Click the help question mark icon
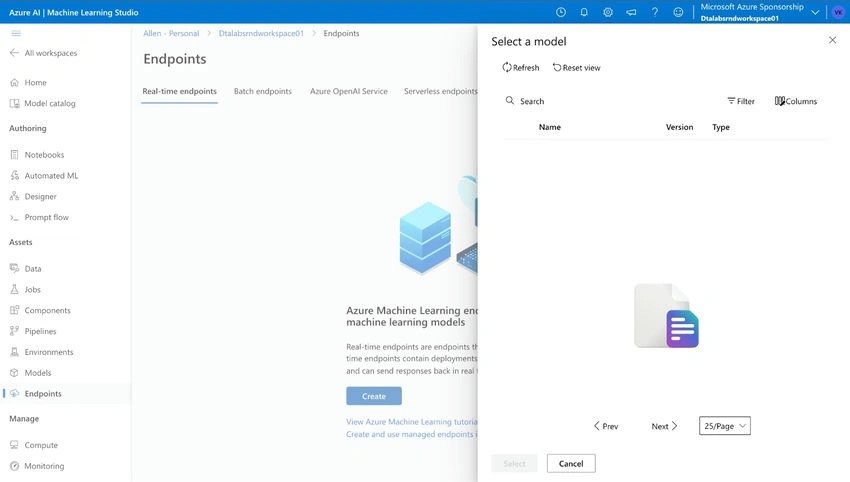Viewport: 850px width, 482px height. pos(655,12)
